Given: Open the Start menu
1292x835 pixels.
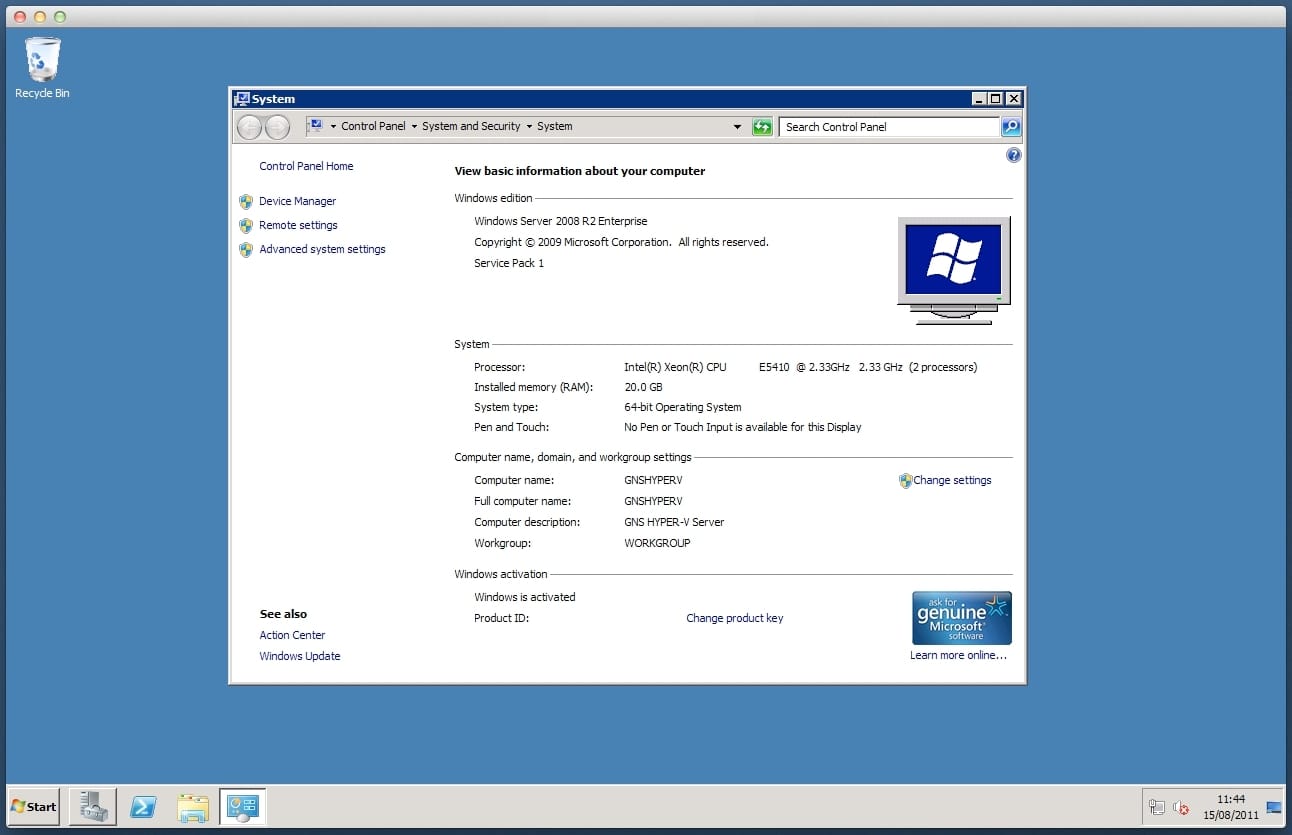Looking at the screenshot, I should coord(34,806).
